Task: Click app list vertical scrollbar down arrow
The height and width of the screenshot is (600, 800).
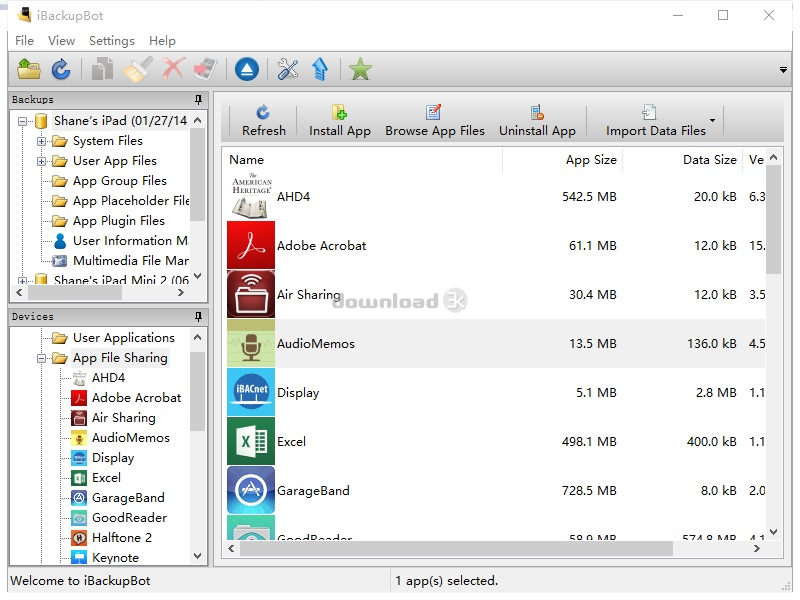Action: (x=773, y=532)
